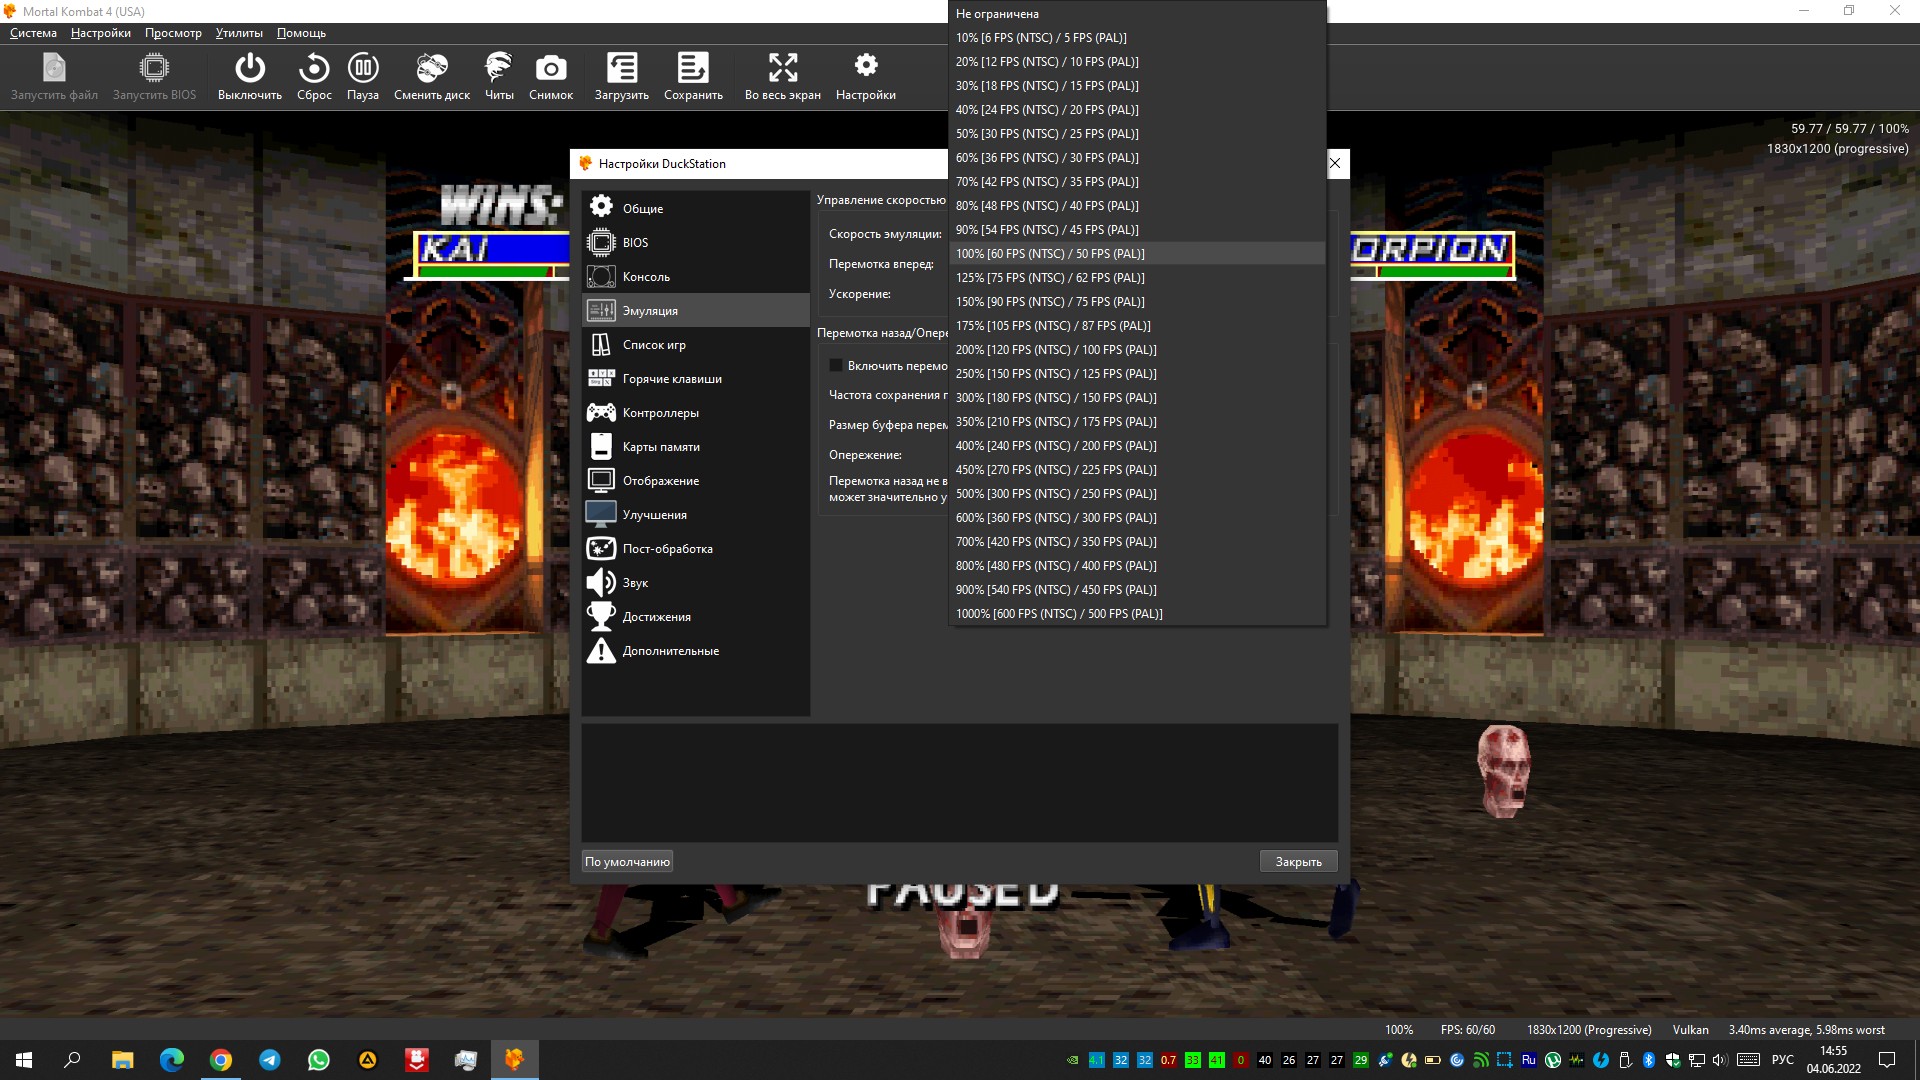Select the Консоль settings category
This screenshot has height=1080, width=1920.
click(696, 276)
